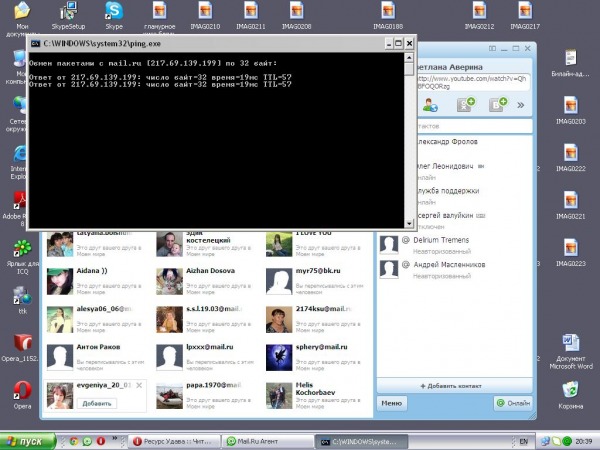Expand the quick launch overflow chevron
The width and height of the screenshot is (600, 450).
coord(114,439)
